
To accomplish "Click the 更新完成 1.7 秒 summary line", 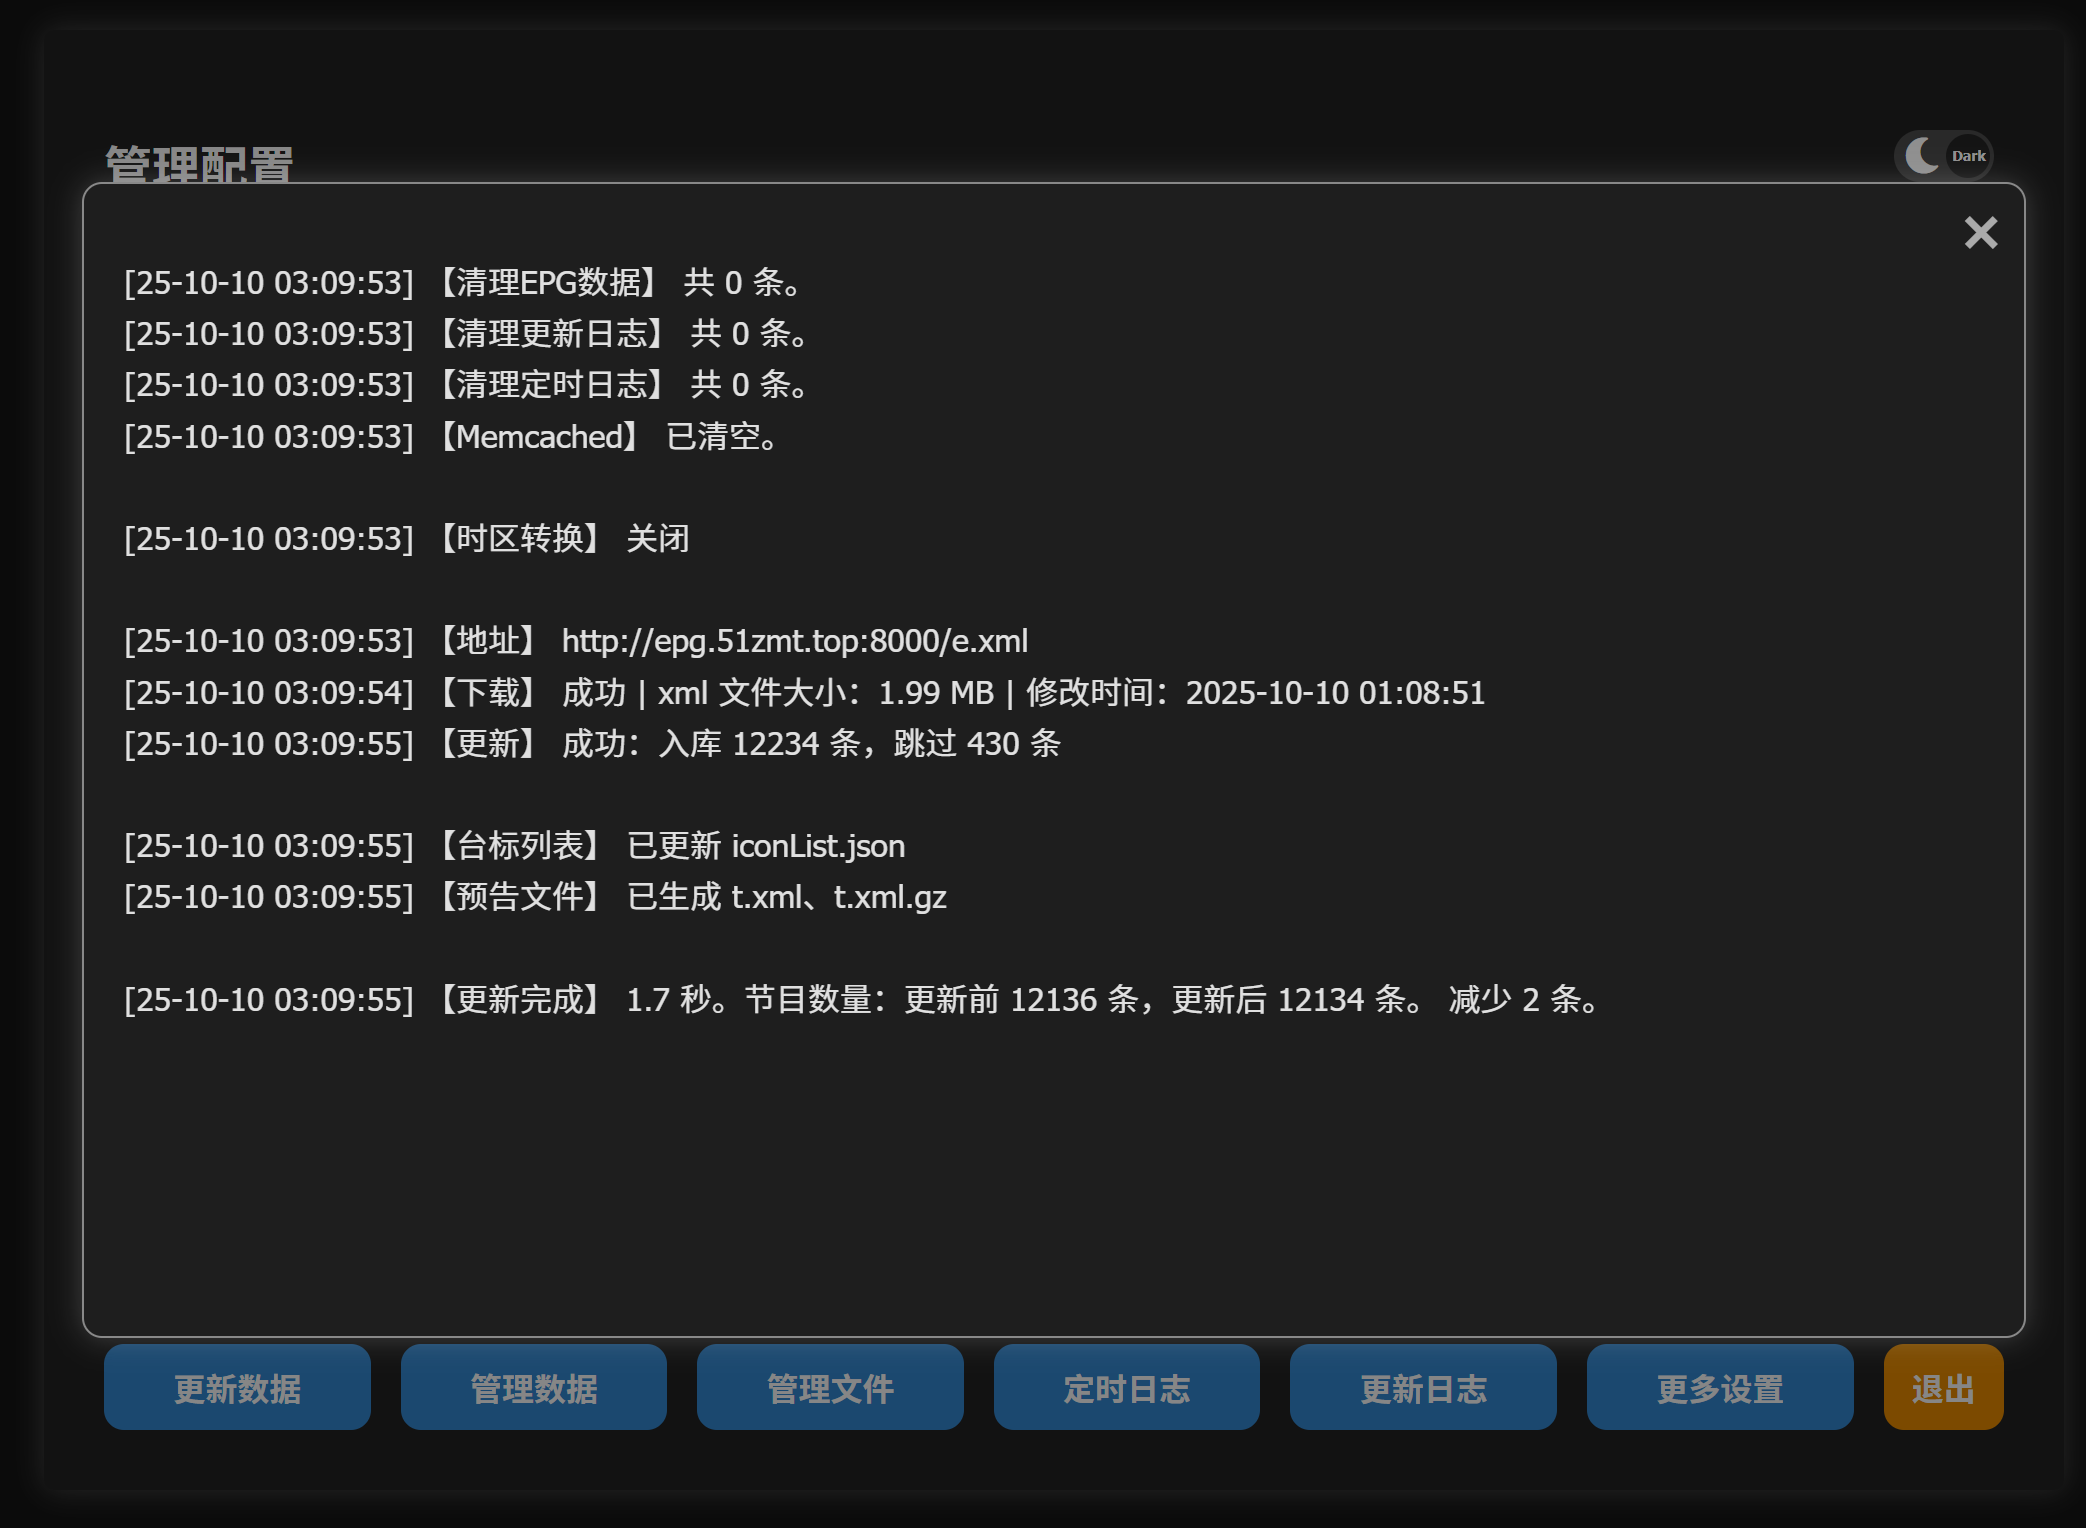I will tap(860, 1000).
